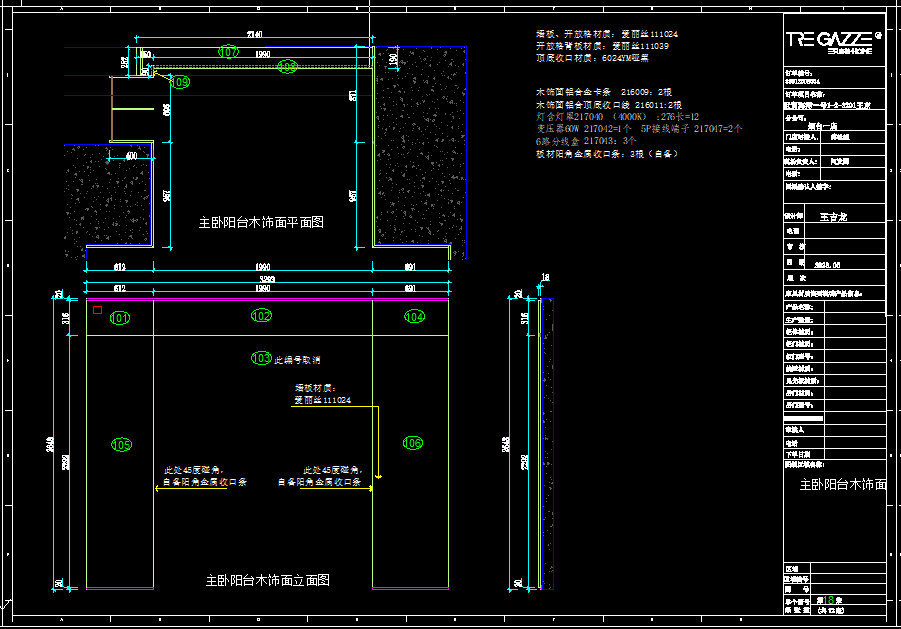Click the 18 thickness dimension on side view
901x629 pixels.
(545, 277)
